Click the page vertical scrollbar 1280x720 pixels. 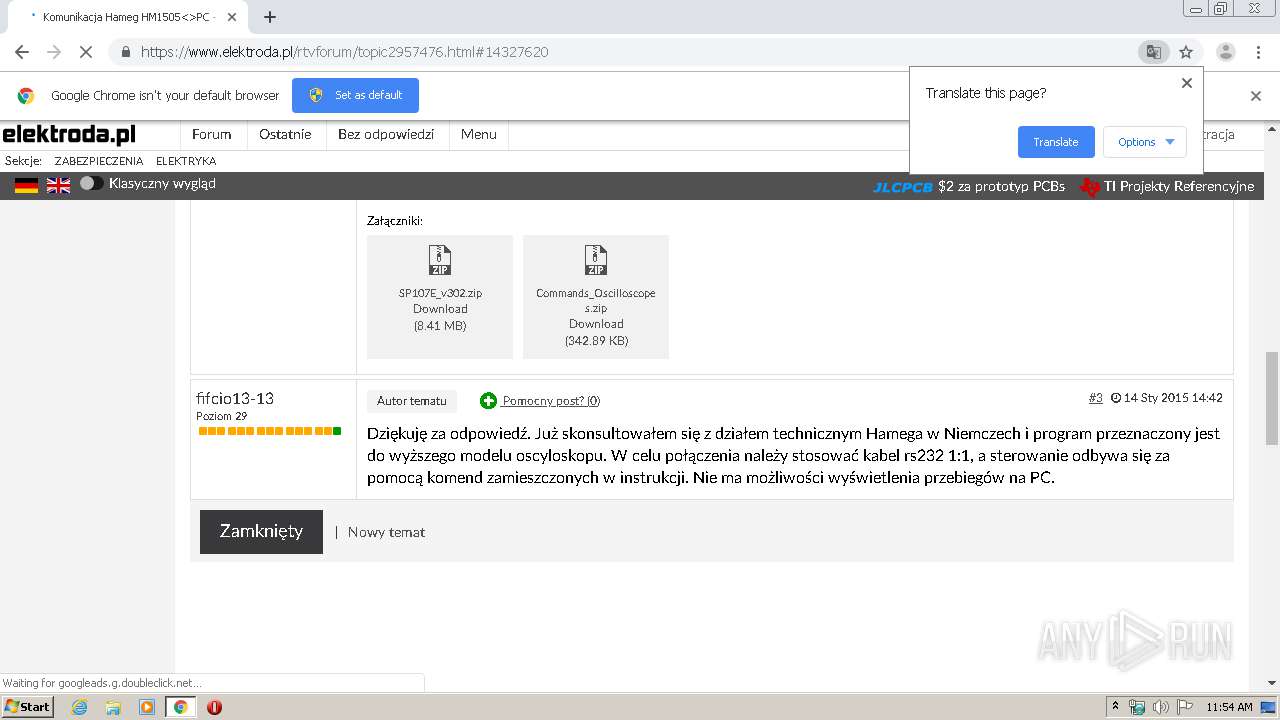click(1272, 398)
